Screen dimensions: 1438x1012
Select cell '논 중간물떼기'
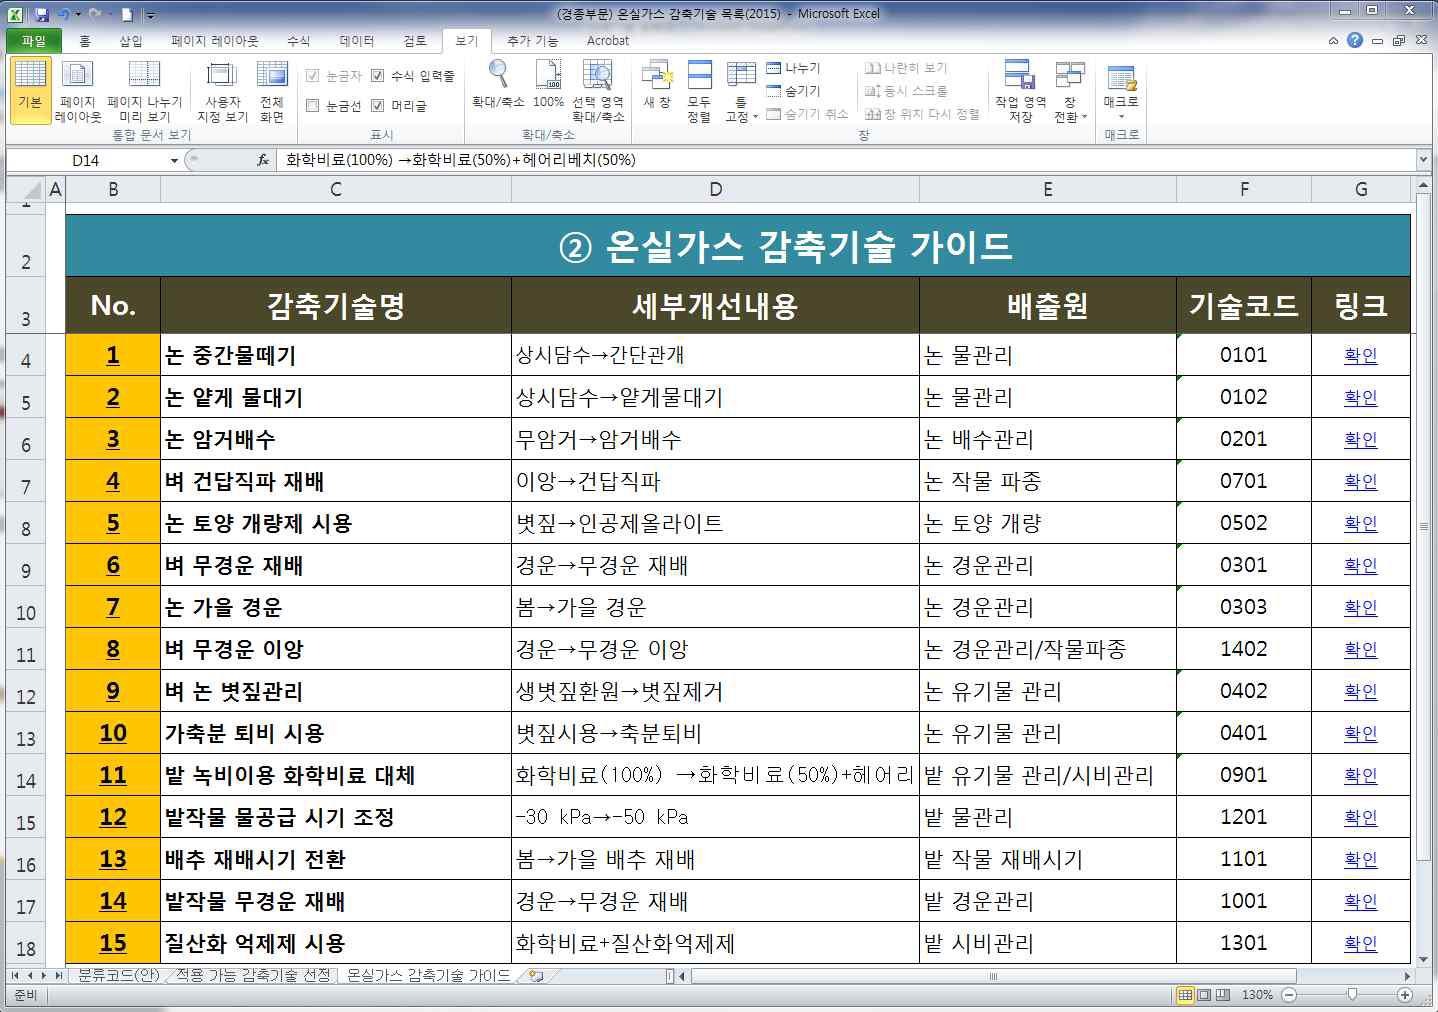coord(335,355)
